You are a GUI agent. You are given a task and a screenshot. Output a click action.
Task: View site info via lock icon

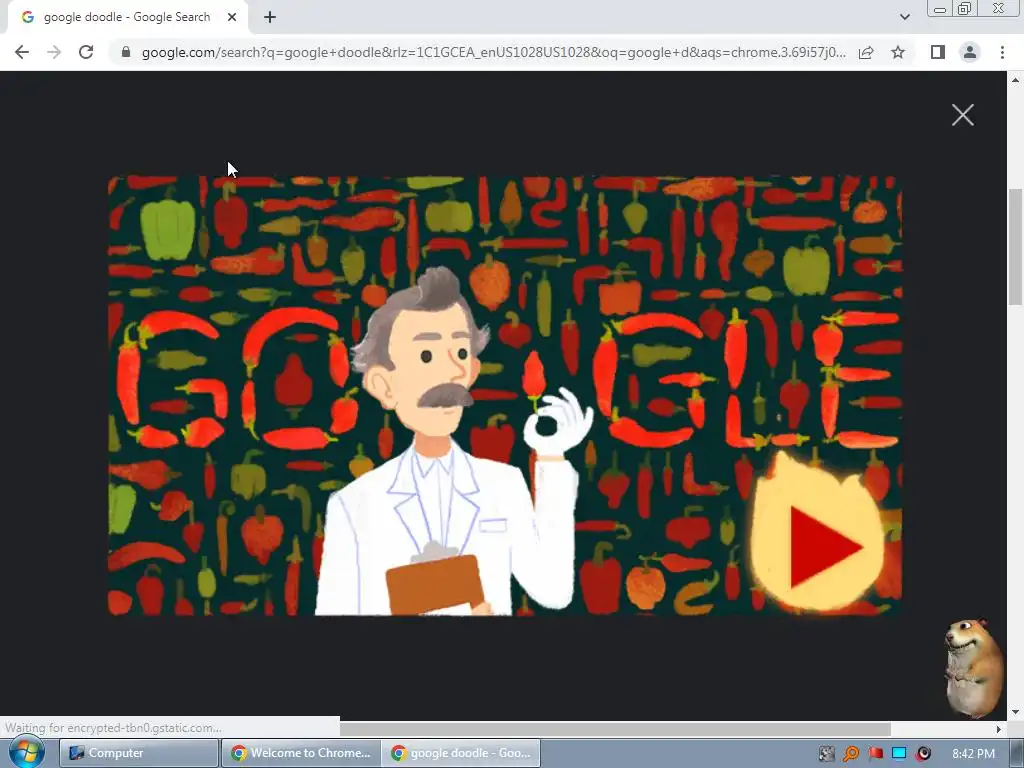tap(126, 52)
